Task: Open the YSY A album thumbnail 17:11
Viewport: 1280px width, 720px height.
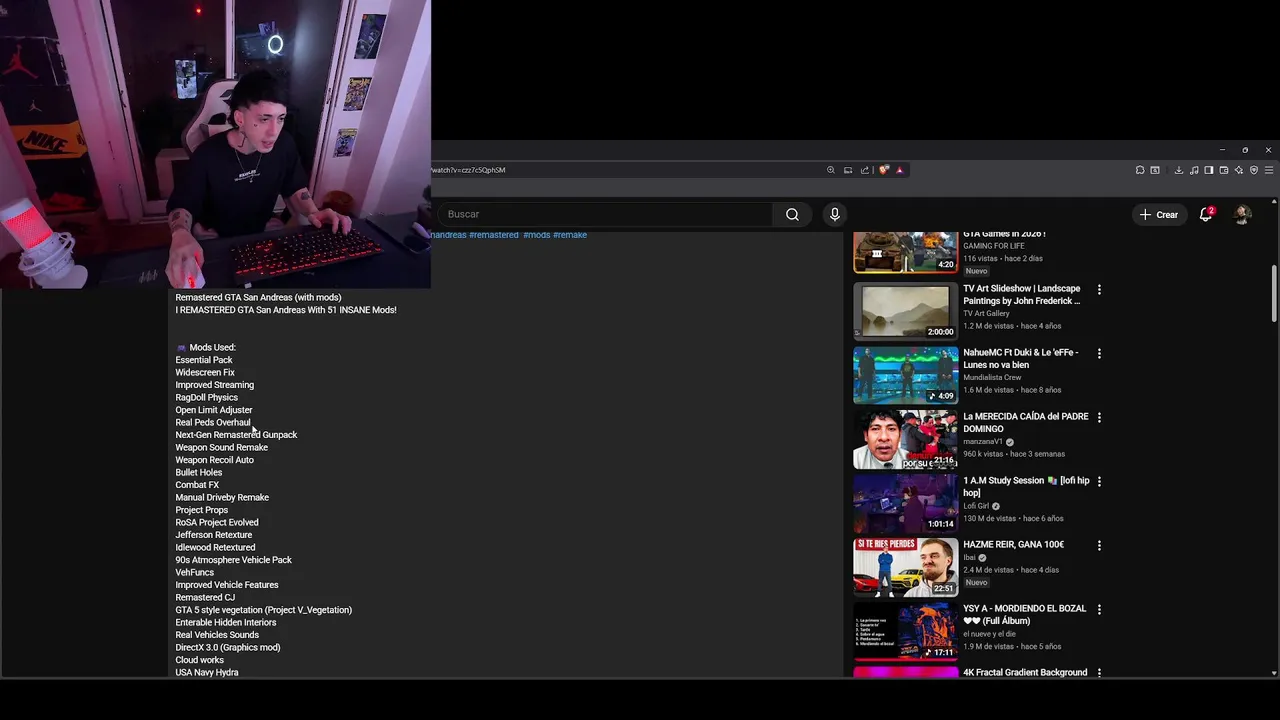Action: pos(905,631)
